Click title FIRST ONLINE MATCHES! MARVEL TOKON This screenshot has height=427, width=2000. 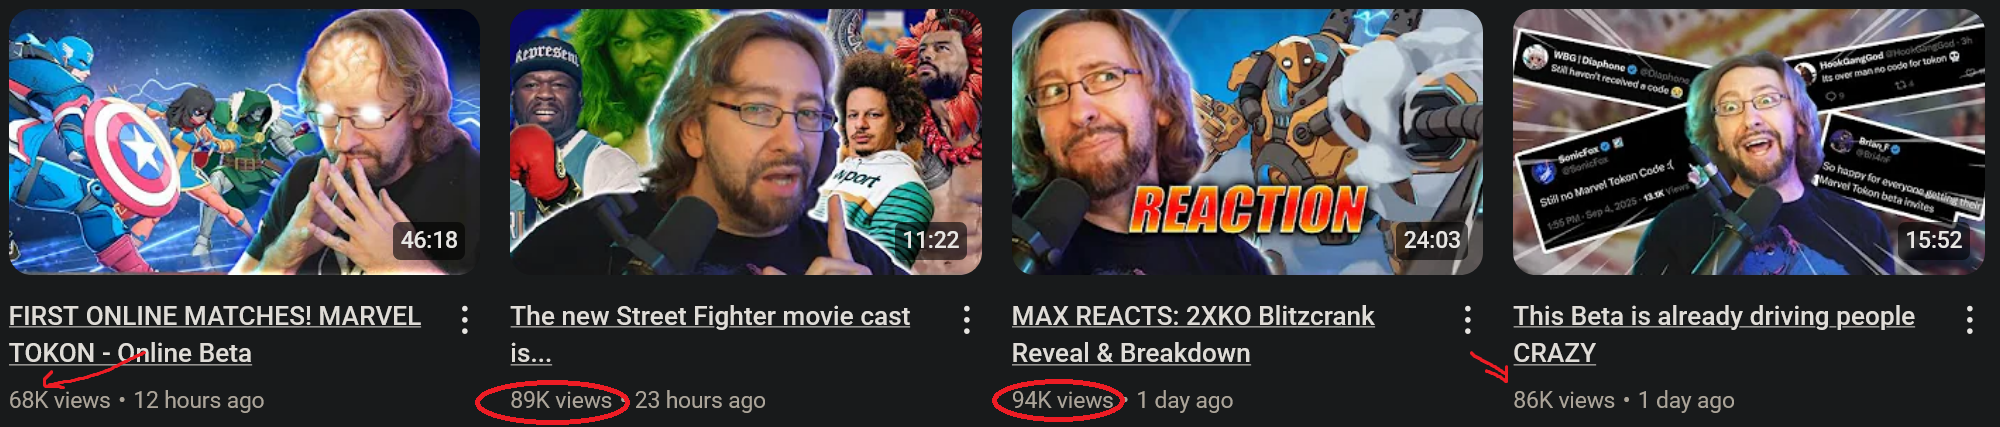215,334
